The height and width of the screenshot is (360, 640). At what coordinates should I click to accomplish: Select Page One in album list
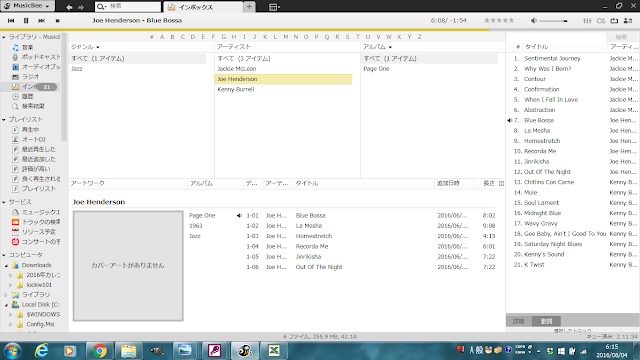pos(376,69)
